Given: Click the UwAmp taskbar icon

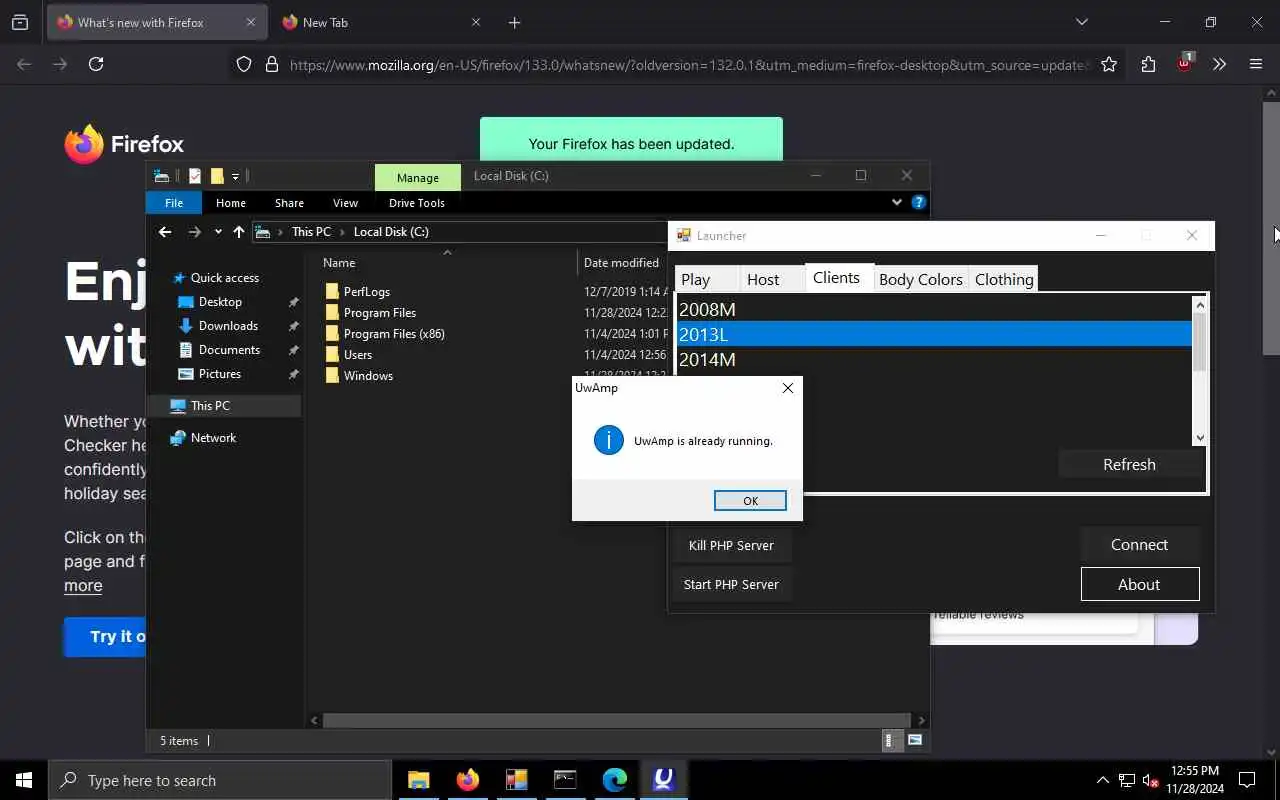Looking at the screenshot, I should (663, 780).
